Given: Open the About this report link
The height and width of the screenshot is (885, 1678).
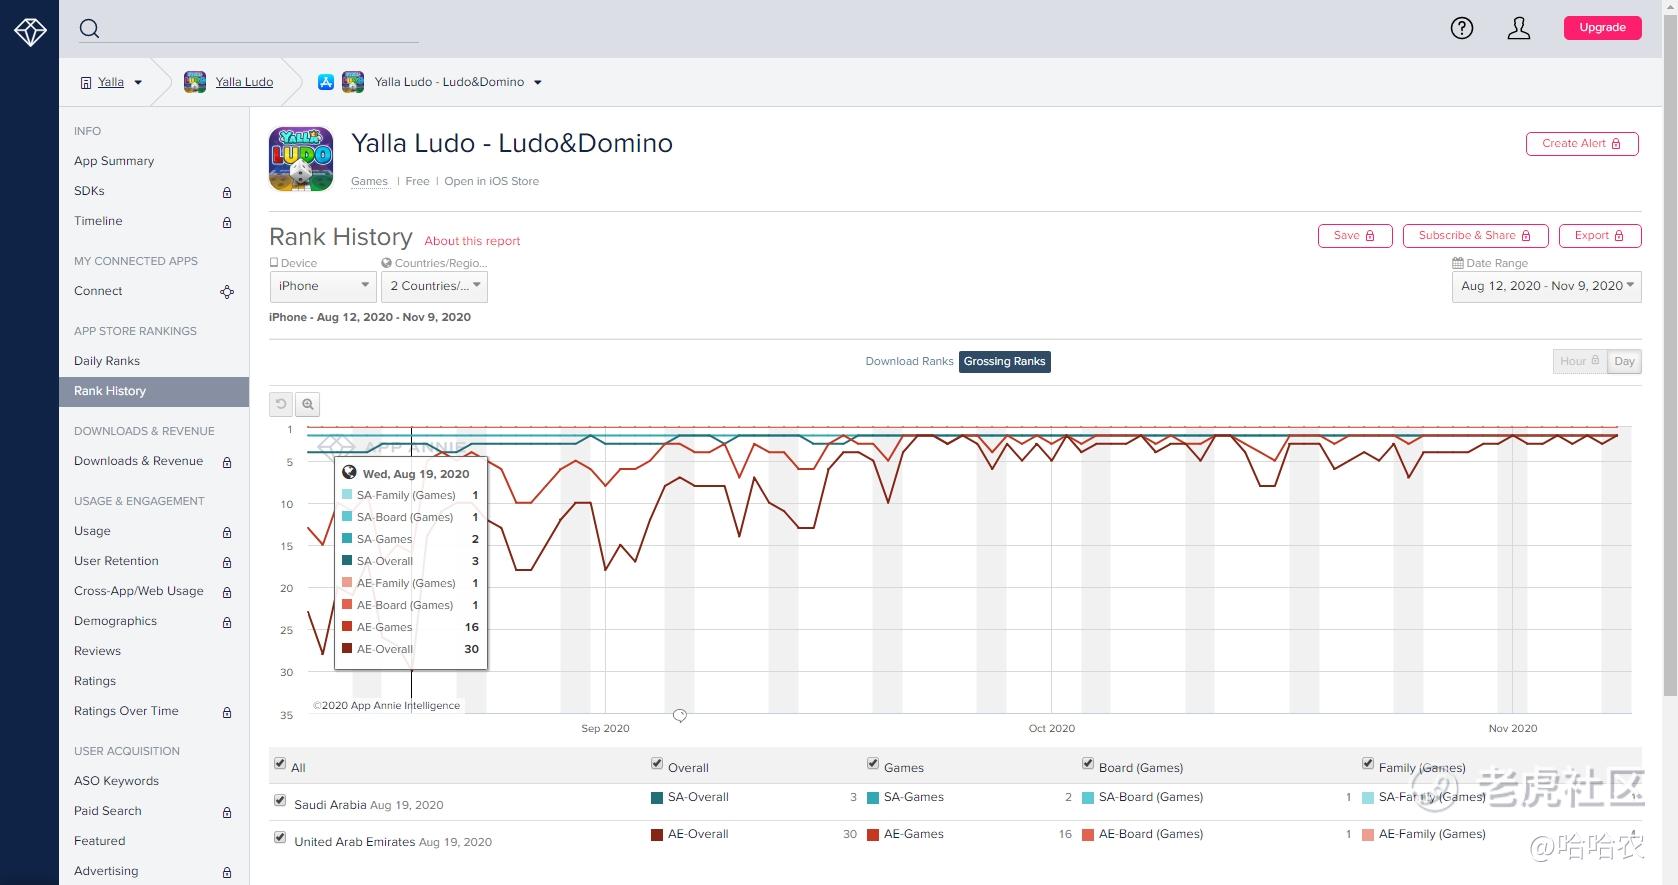Looking at the screenshot, I should [472, 241].
